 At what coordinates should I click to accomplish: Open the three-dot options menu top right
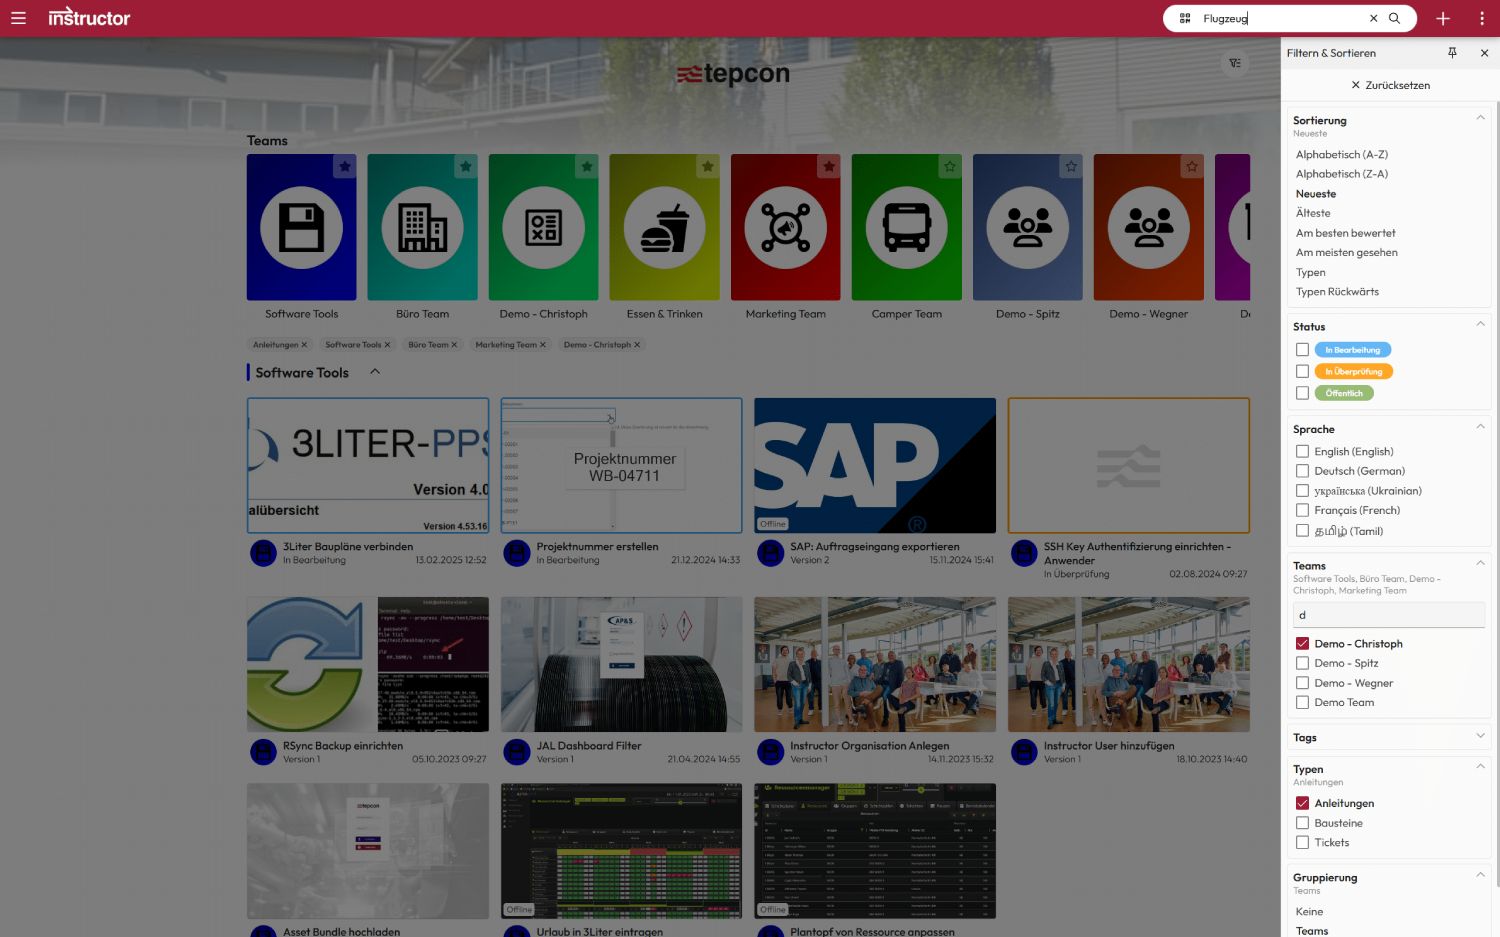1483,18
